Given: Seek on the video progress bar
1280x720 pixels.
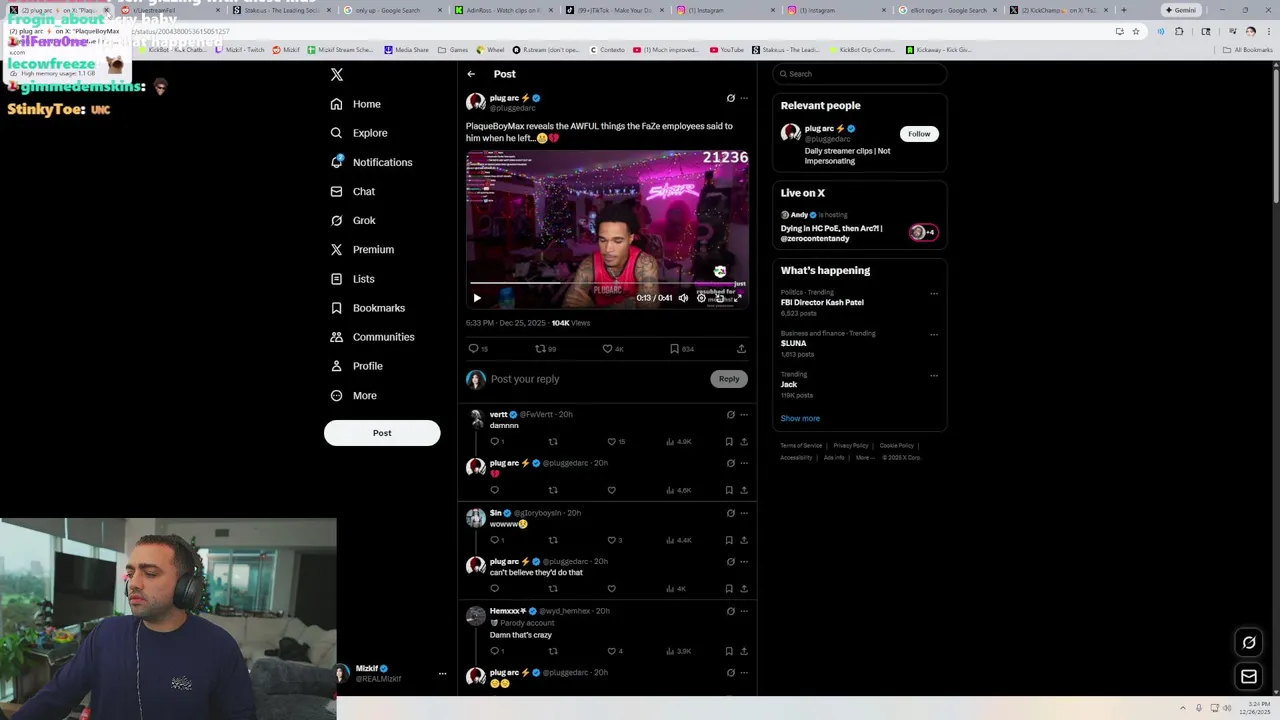Looking at the screenshot, I should click(x=606, y=283).
